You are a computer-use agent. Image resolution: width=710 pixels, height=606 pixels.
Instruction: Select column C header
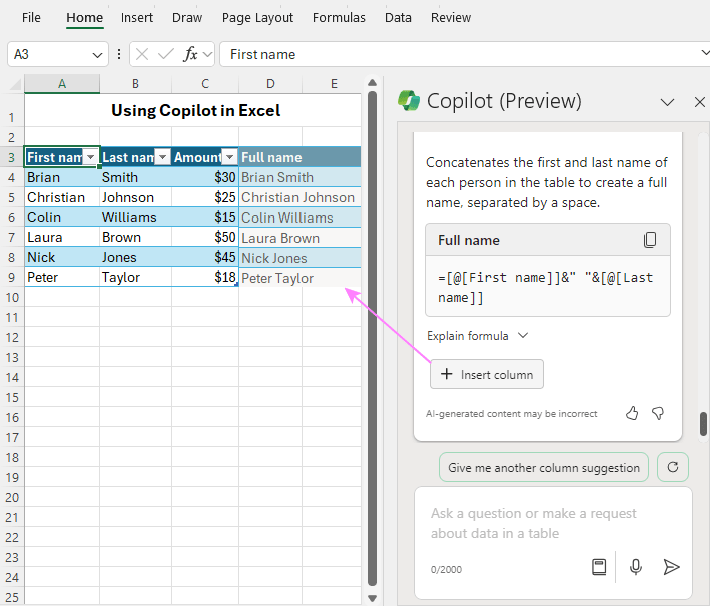[x=205, y=84]
